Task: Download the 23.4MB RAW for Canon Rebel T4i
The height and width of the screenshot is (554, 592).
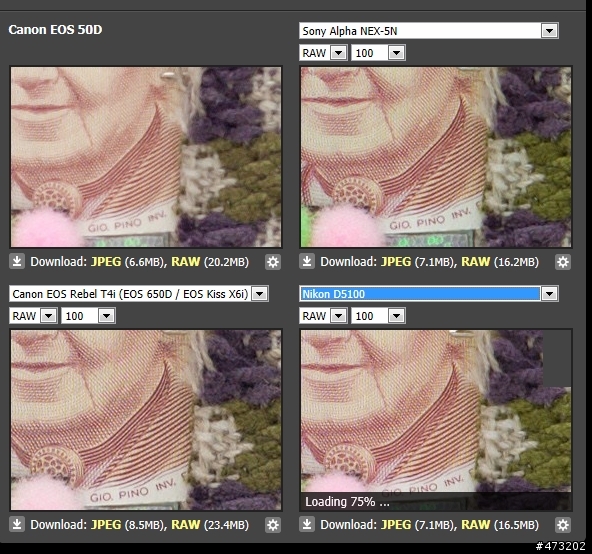Action: [185, 525]
